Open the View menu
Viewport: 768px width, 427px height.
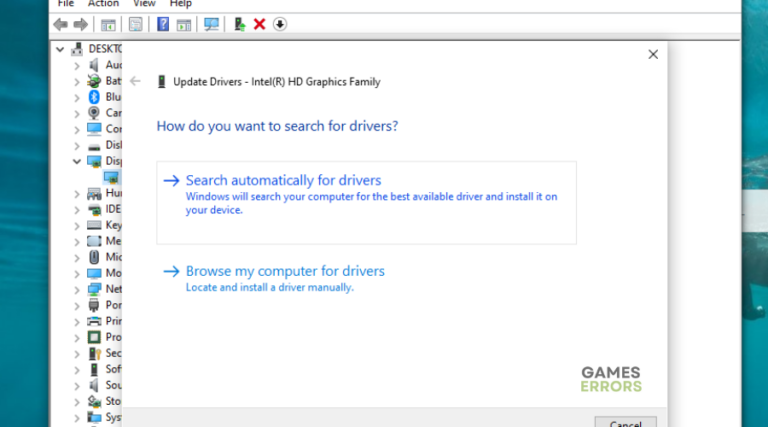click(145, 4)
